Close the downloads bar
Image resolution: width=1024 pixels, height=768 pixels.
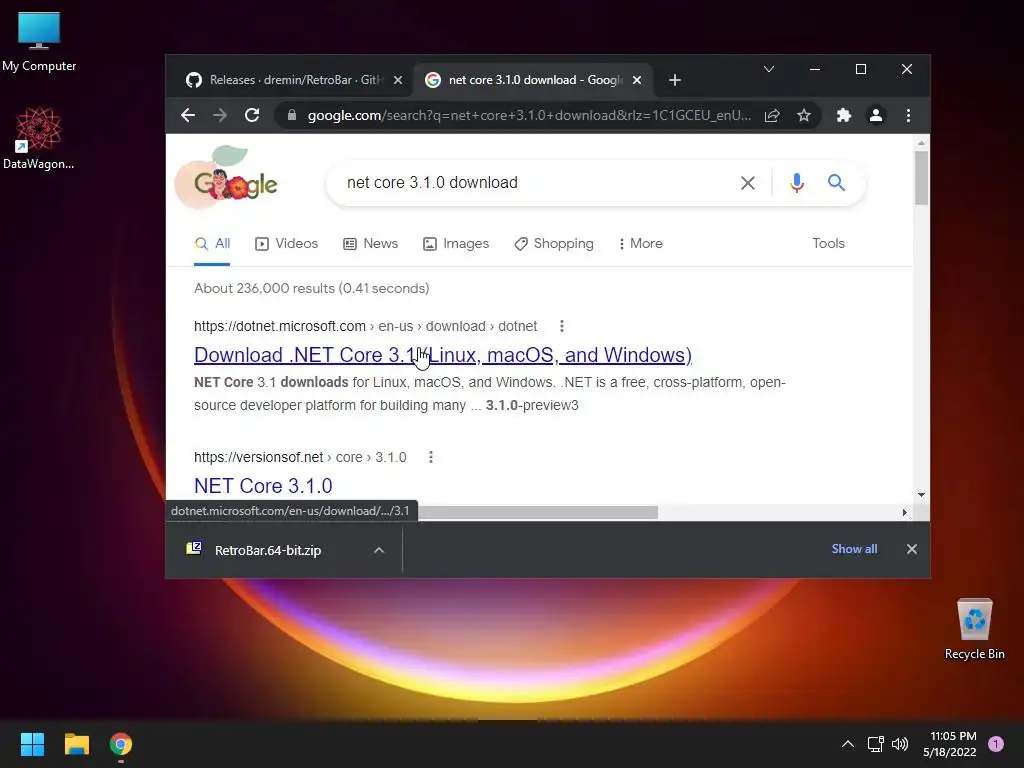tap(912, 549)
